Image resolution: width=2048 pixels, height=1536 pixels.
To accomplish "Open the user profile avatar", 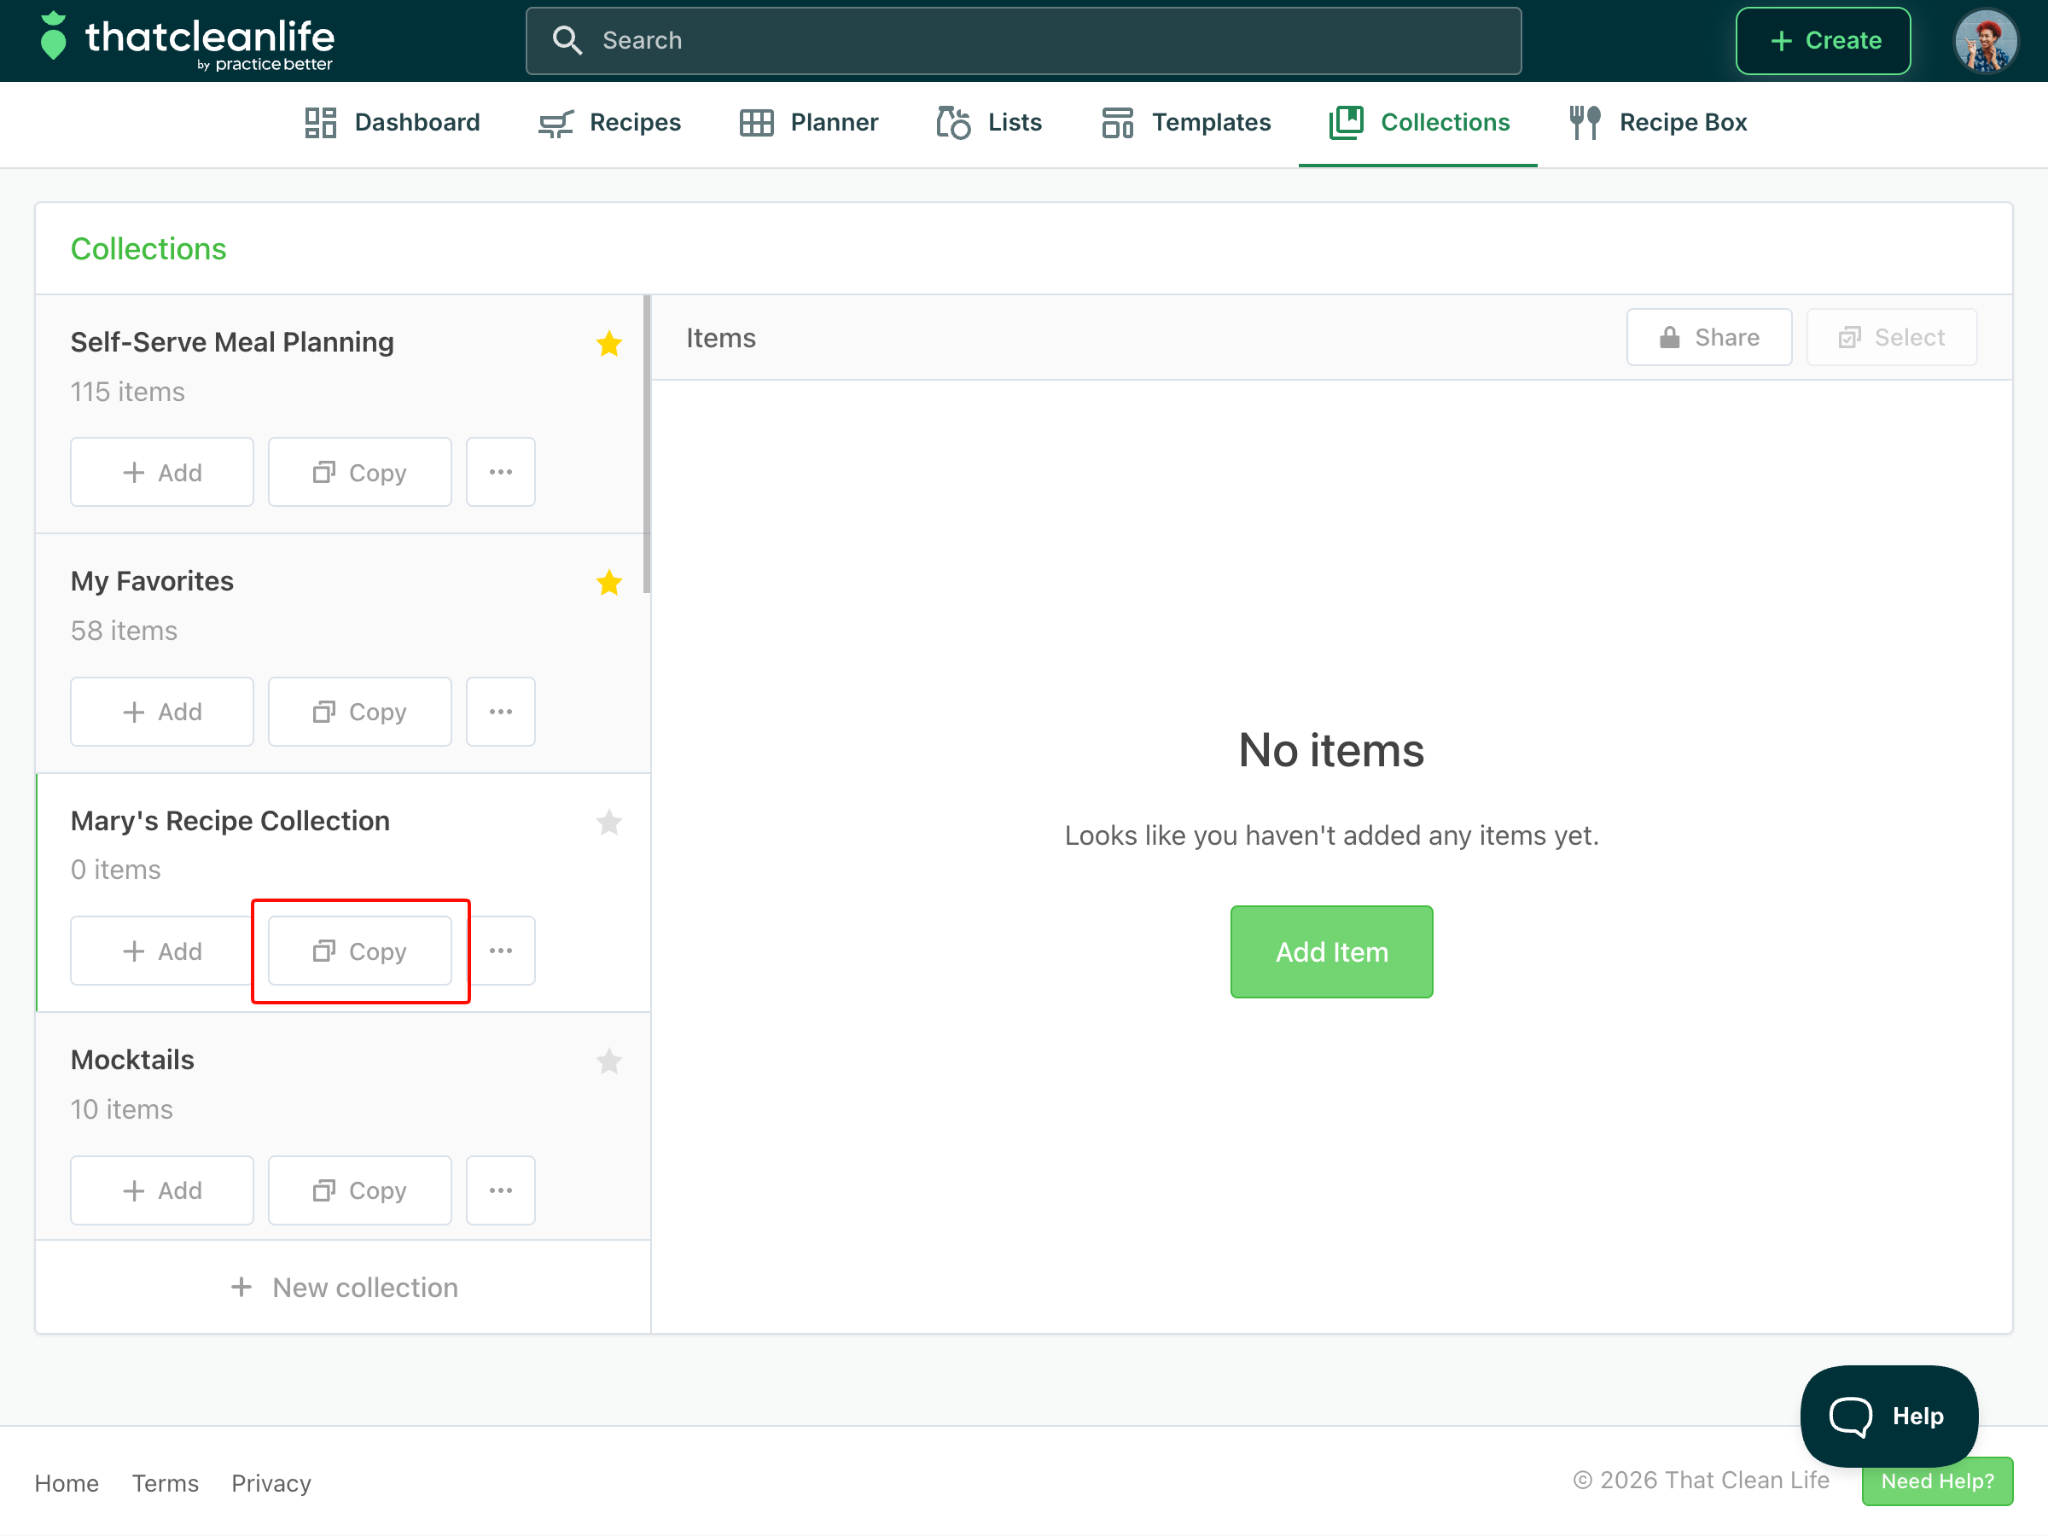I will coord(1985,40).
